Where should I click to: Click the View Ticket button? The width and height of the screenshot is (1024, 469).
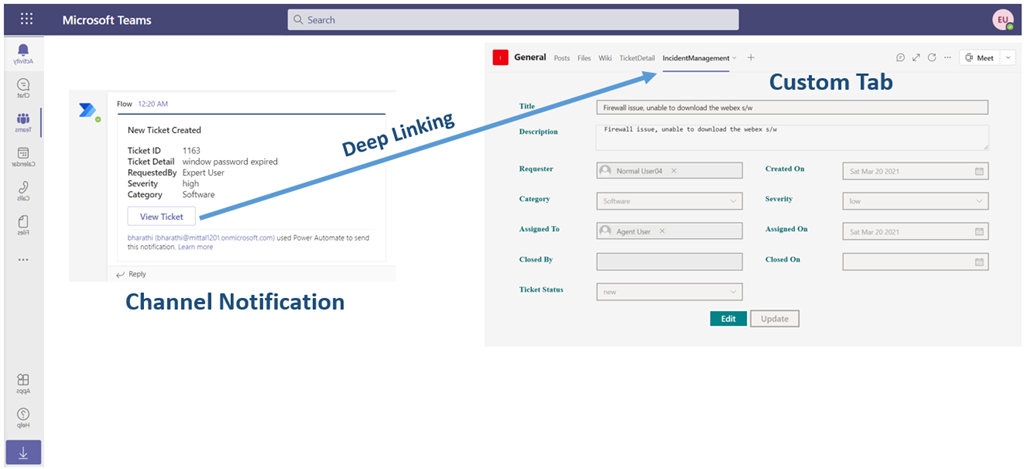[161, 216]
